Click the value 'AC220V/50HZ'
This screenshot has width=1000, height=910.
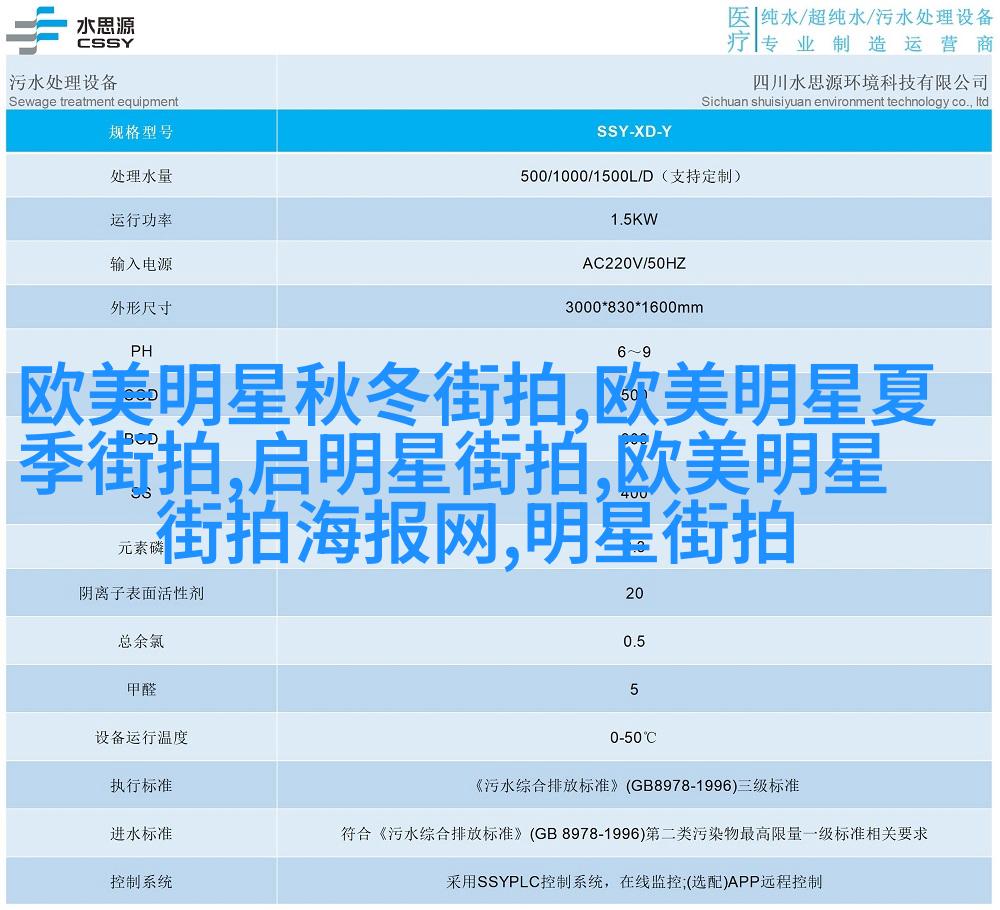click(x=634, y=263)
